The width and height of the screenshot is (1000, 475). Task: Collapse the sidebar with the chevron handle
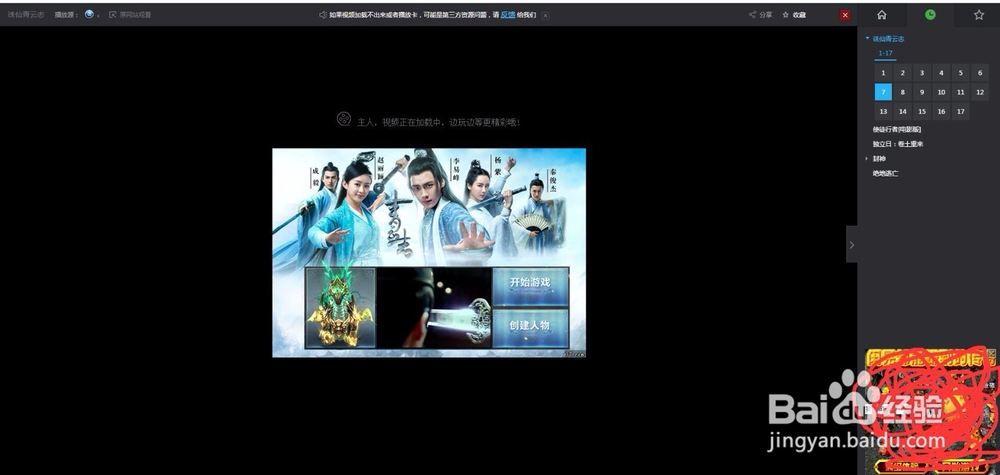coord(851,244)
